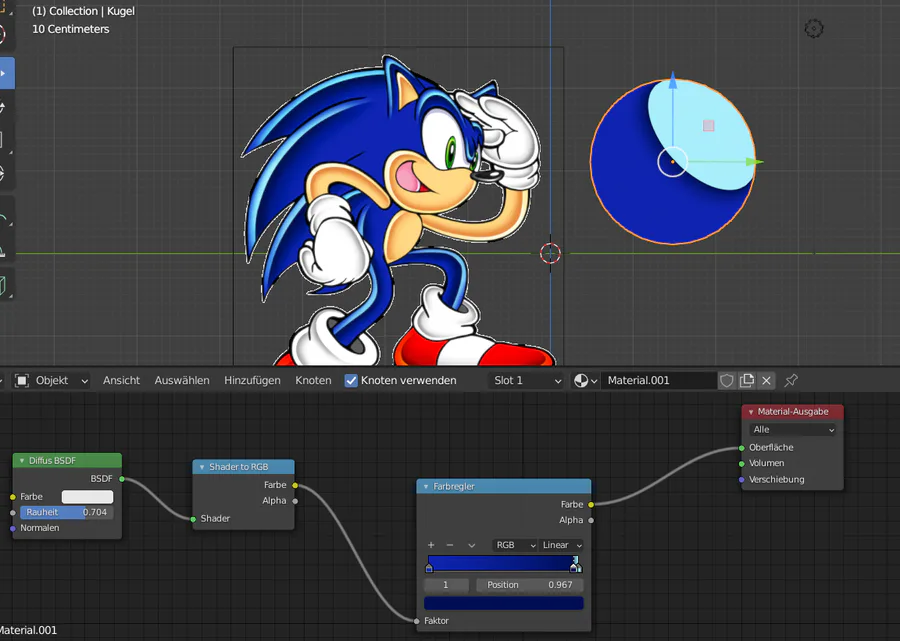The height and width of the screenshot is (641, 900).
Task: Click the Farbe input socket on Diffus BSDF
Action: pos(13,497)
